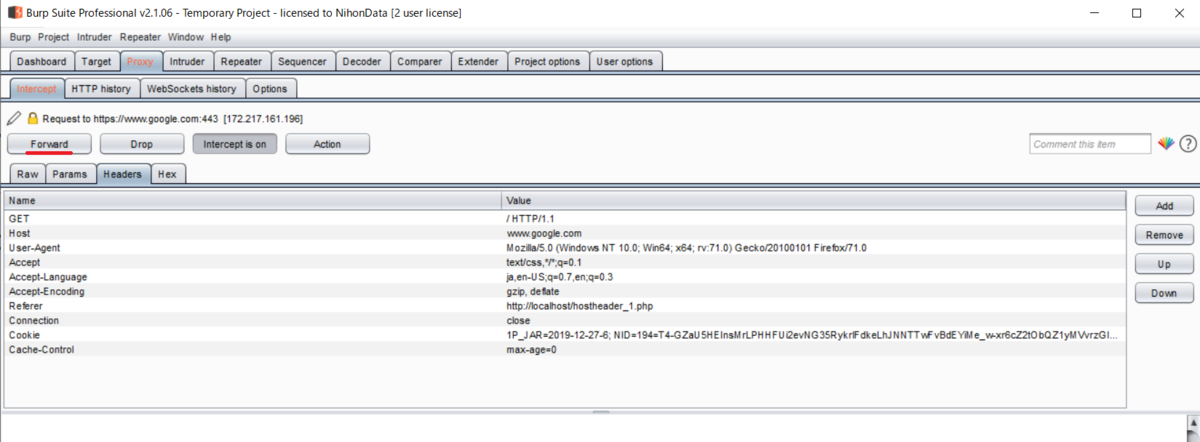Open the Window menu
The height and width of the screenshot is (442, 1200).
click(x=185, y=37)
